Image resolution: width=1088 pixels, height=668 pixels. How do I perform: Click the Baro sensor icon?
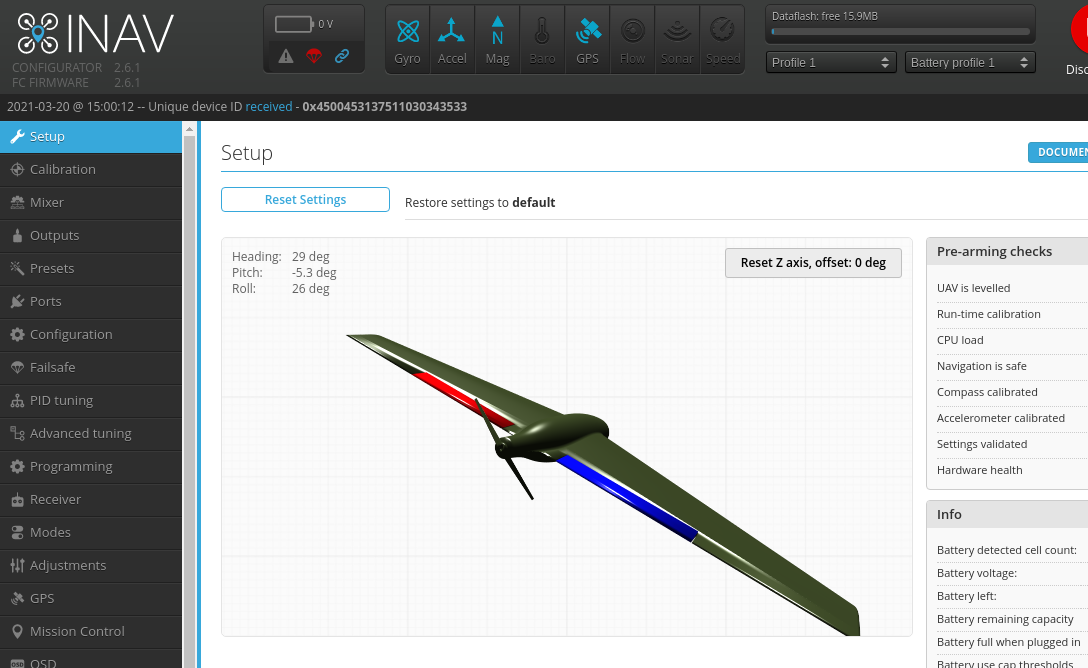pos(542,40)
